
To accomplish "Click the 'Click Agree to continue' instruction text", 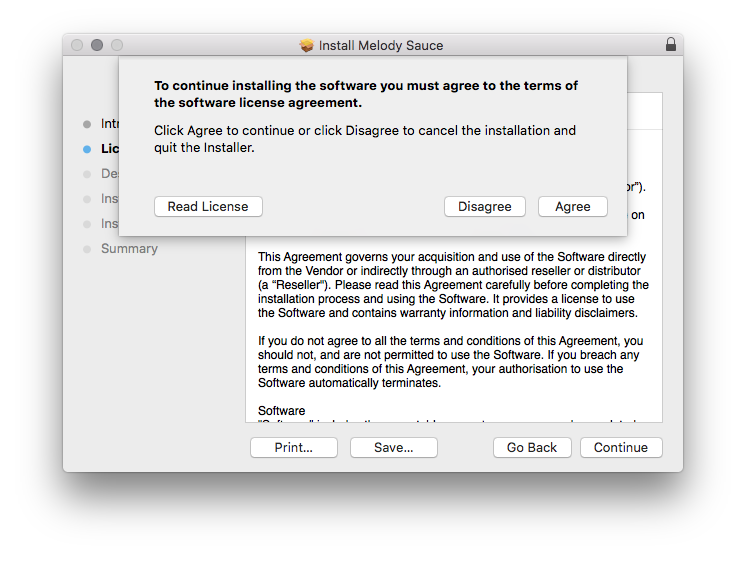I will click(x=365, y=139).
